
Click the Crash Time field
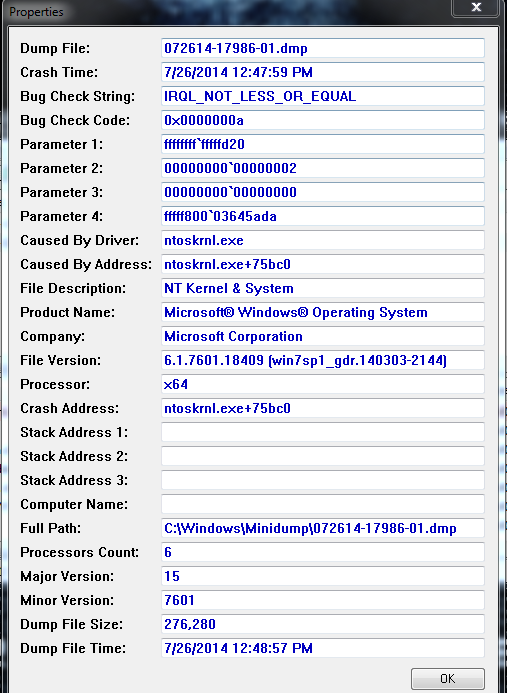pyautogui.click(x=323, y=72)
